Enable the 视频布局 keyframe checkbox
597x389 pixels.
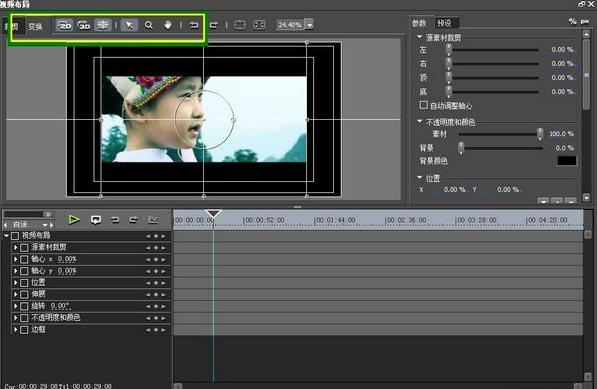point(15,236)
